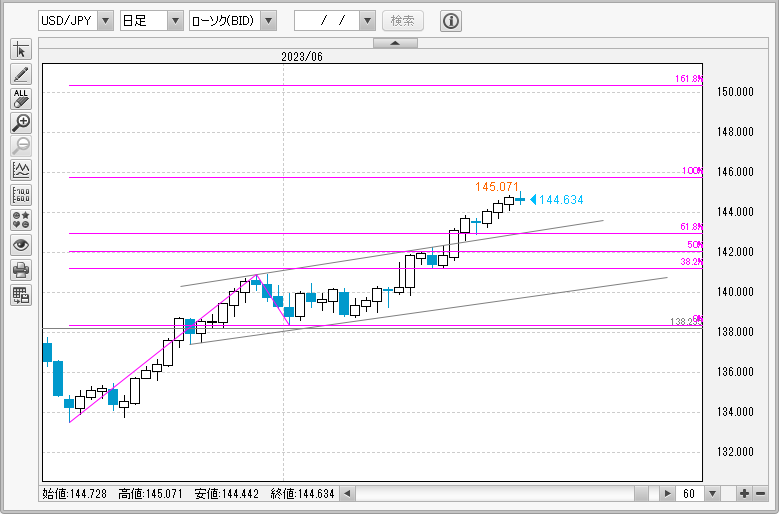Select the cursor pointer tool
This screenshot has width=779, height=514.
pos(21,50)
